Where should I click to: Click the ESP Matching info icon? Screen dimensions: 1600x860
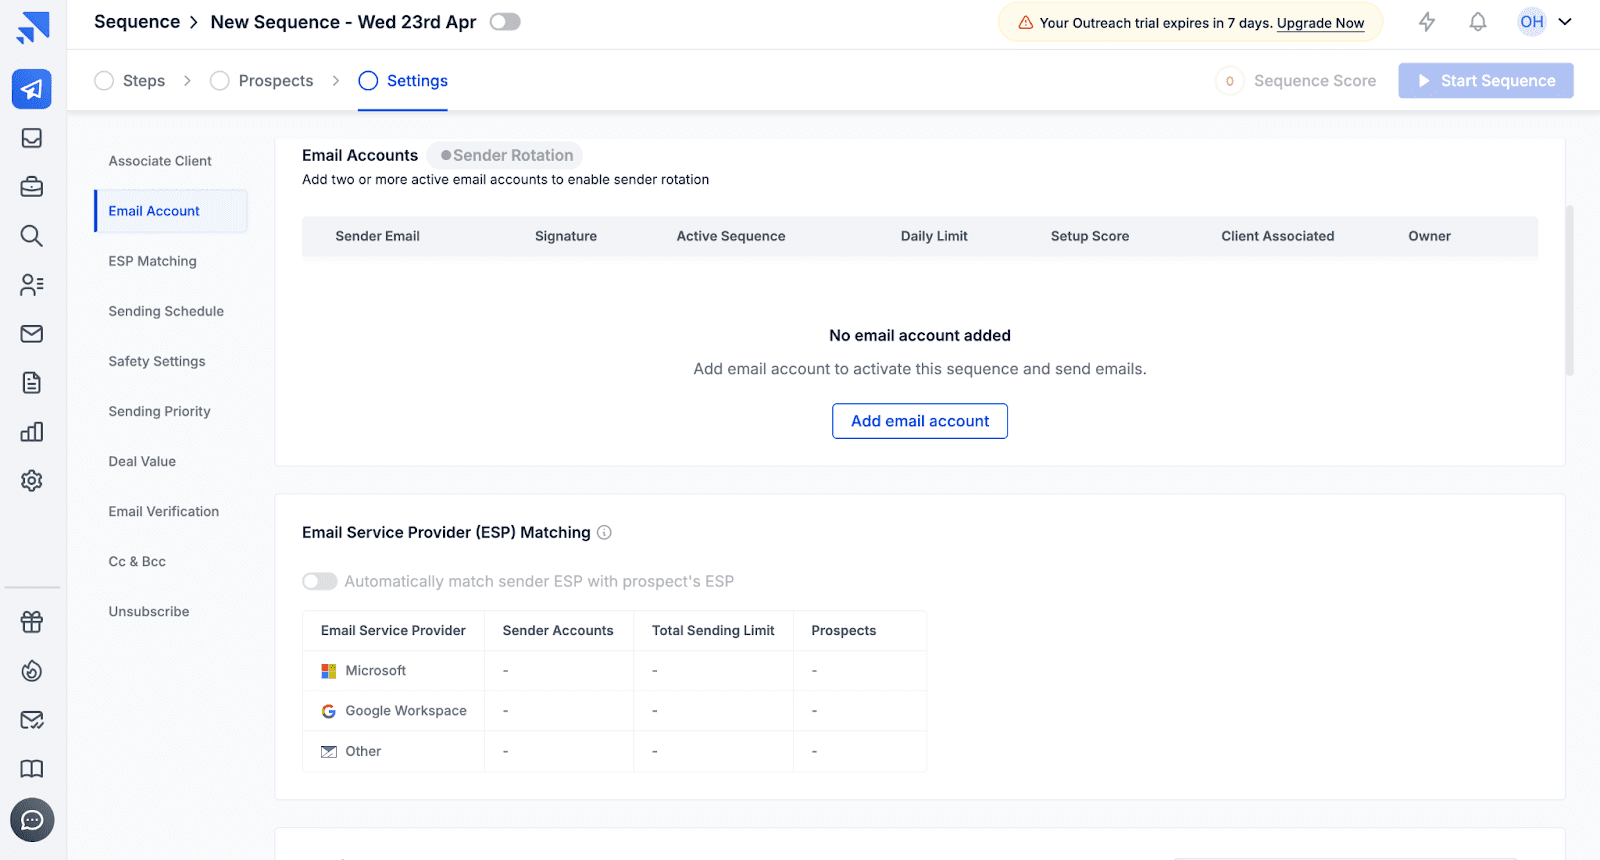point(604,533)
